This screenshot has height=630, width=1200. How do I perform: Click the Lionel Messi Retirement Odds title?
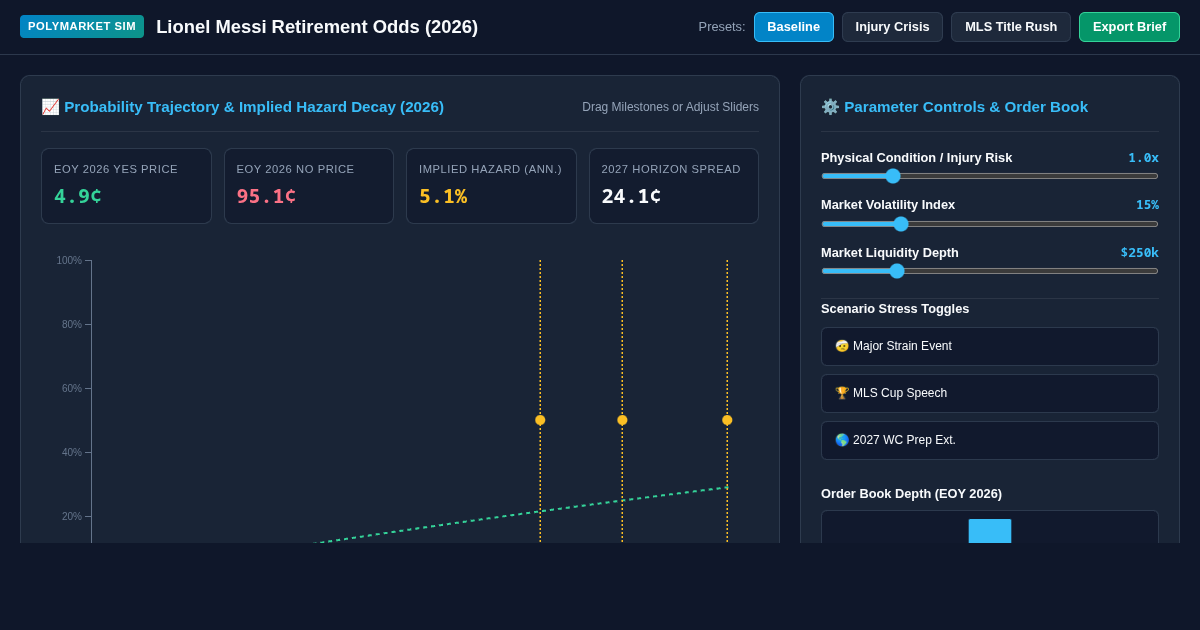pos(317,27)
